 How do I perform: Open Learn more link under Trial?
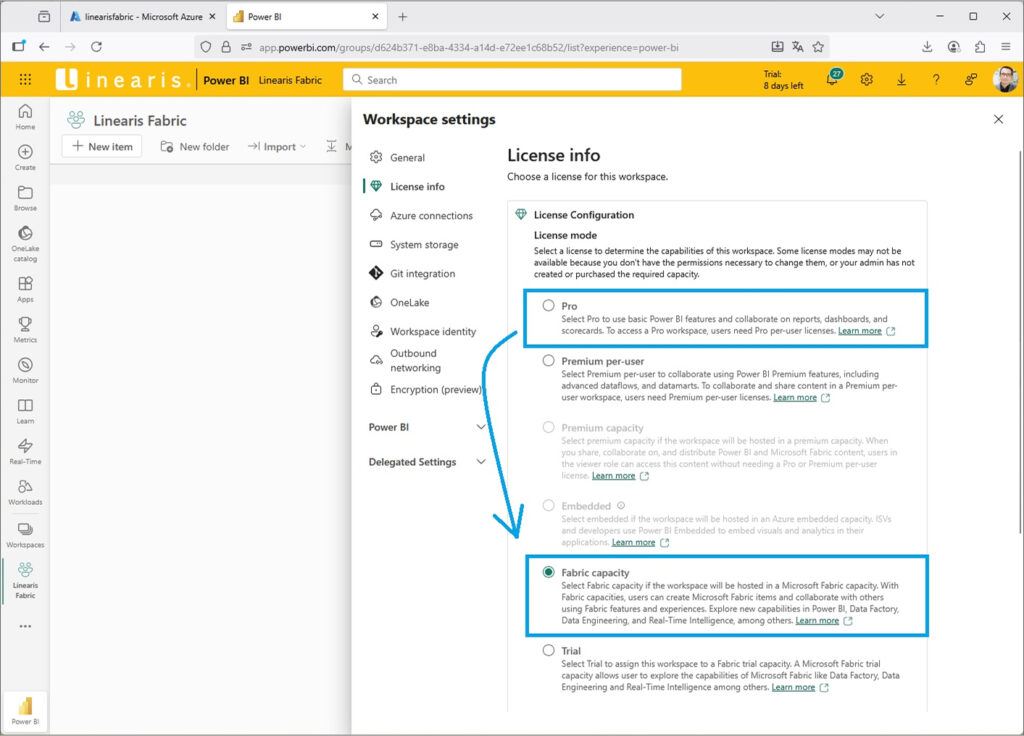(x=793, y=687)
